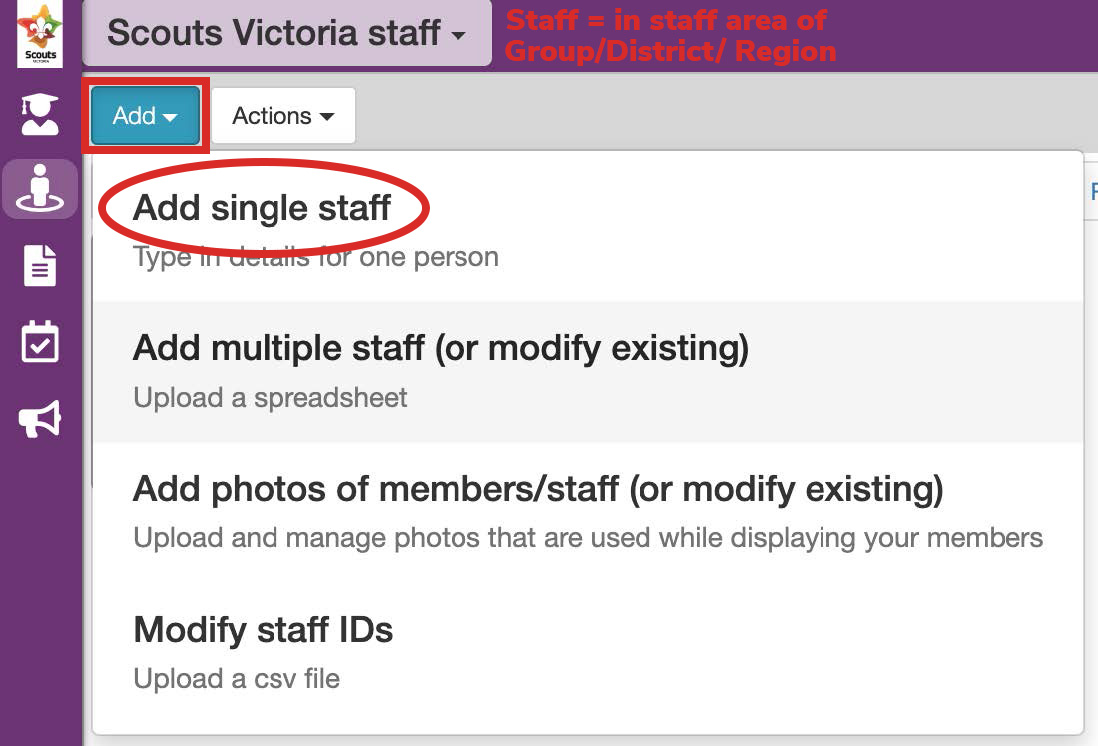Expand the Scouts Victoria staff dropdown

pos(287,33)
